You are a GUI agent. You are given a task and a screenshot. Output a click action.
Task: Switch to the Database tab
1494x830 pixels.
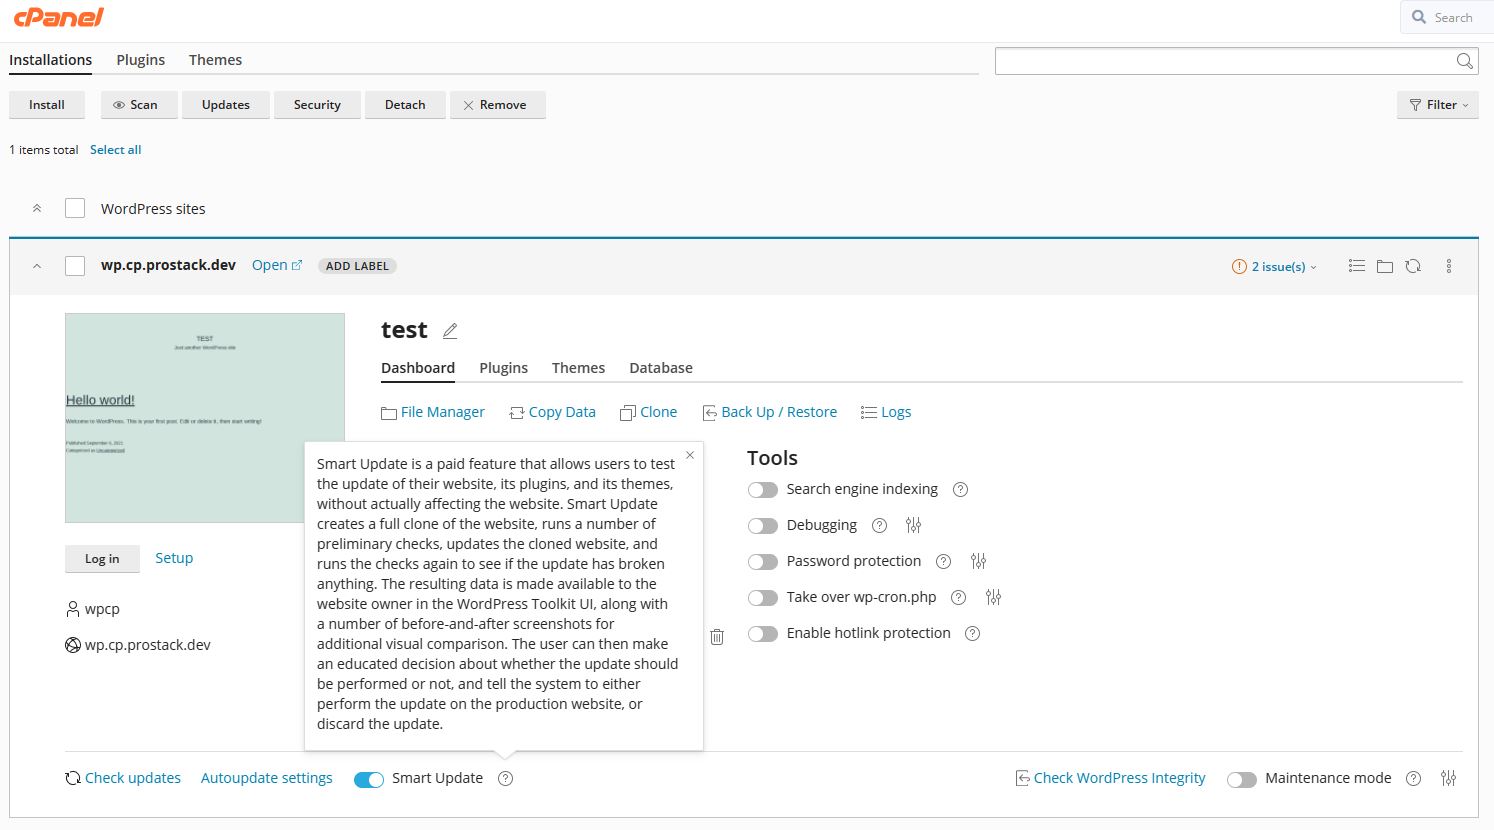pyautogui.click(x=661, y=368)
